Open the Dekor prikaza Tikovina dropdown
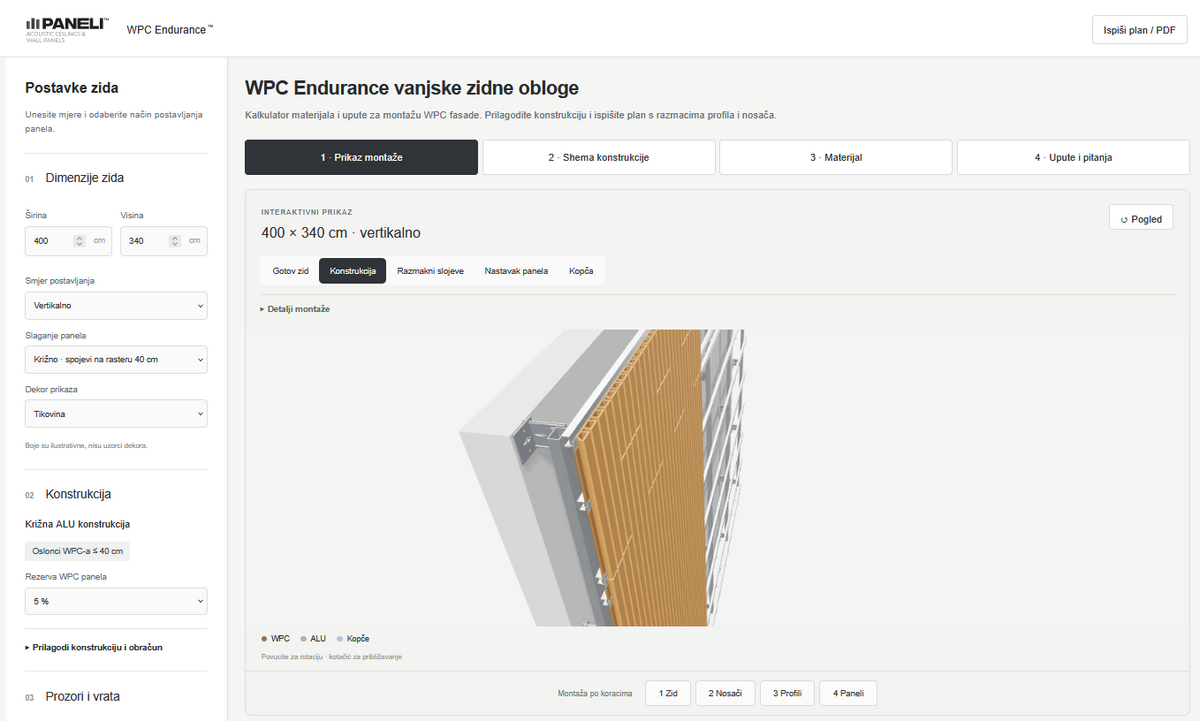 coord(116,413)
